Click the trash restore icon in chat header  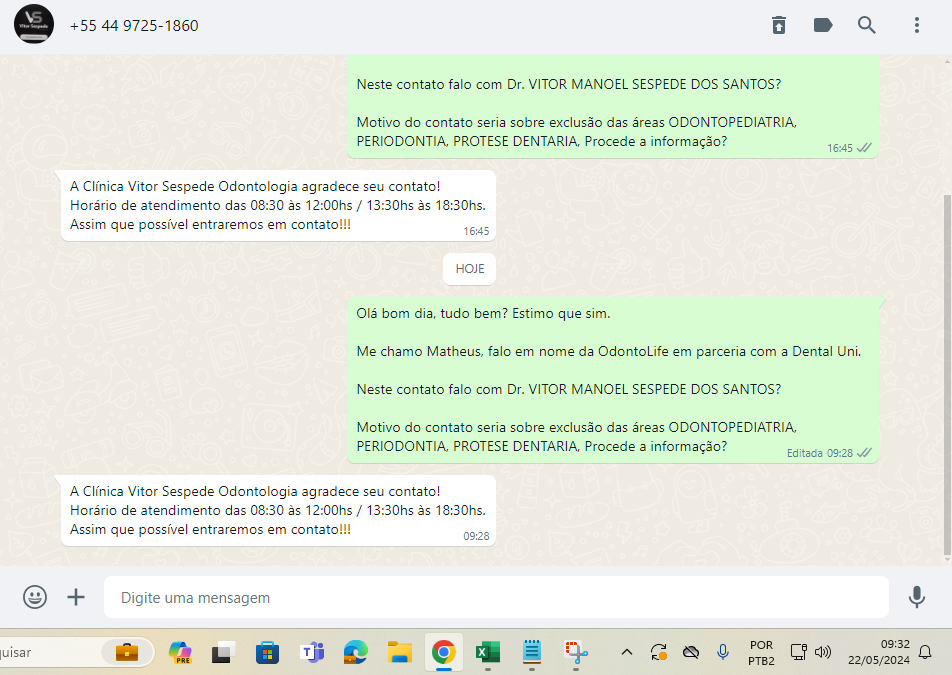[x=779, y=25]
